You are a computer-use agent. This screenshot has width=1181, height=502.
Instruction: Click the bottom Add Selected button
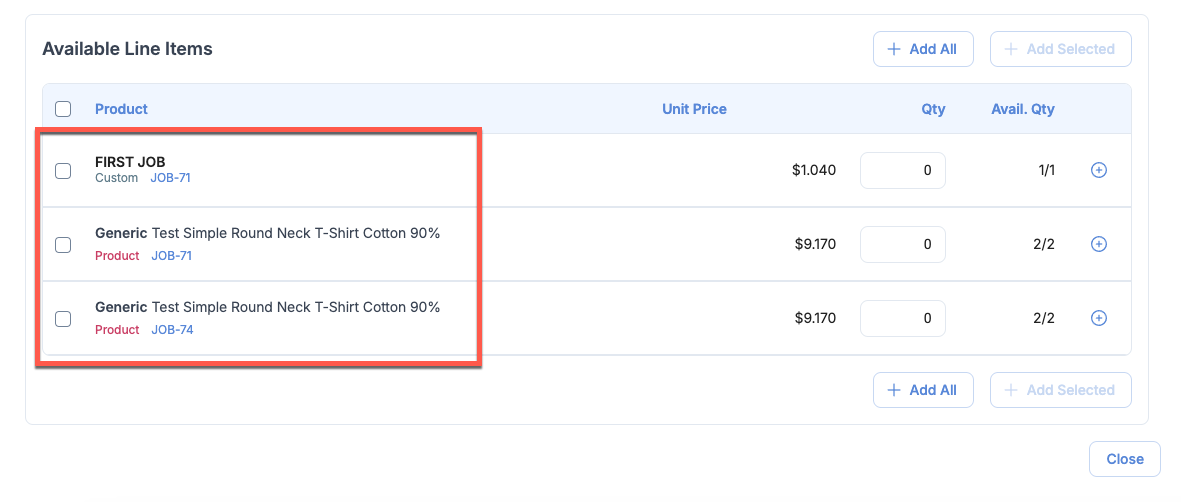click(1060, 390)
